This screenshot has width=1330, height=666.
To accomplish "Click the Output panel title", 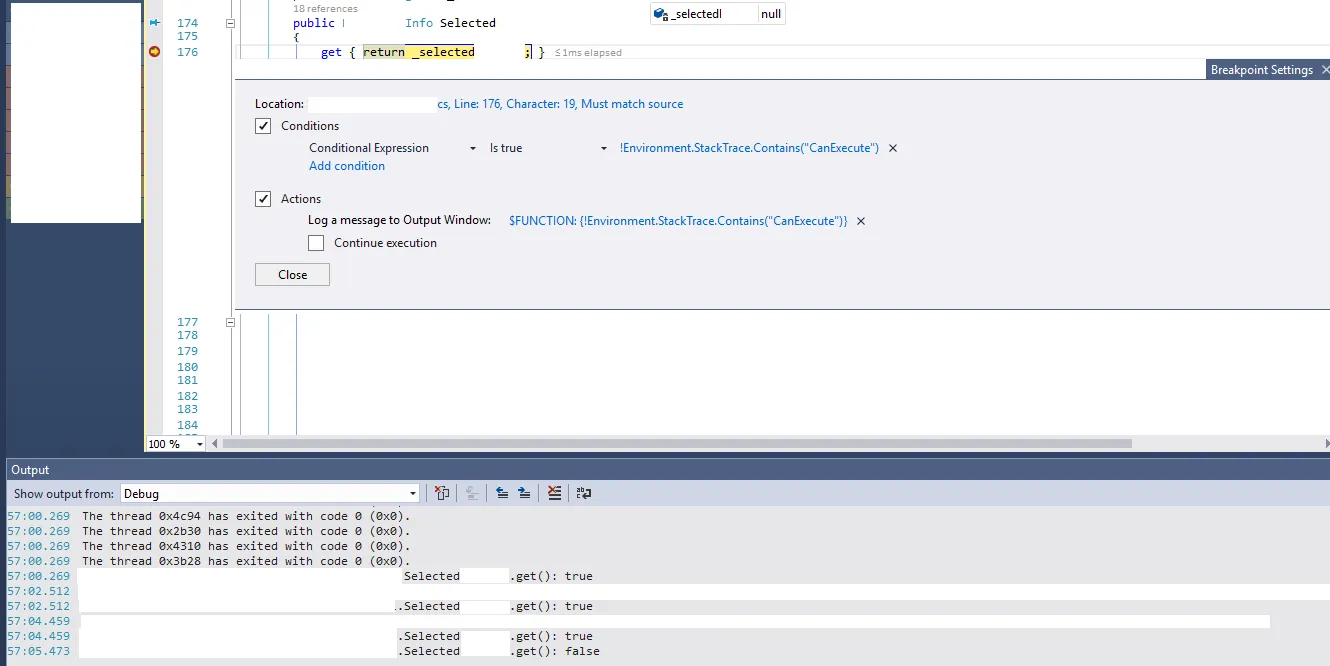I will click(30, 470).
